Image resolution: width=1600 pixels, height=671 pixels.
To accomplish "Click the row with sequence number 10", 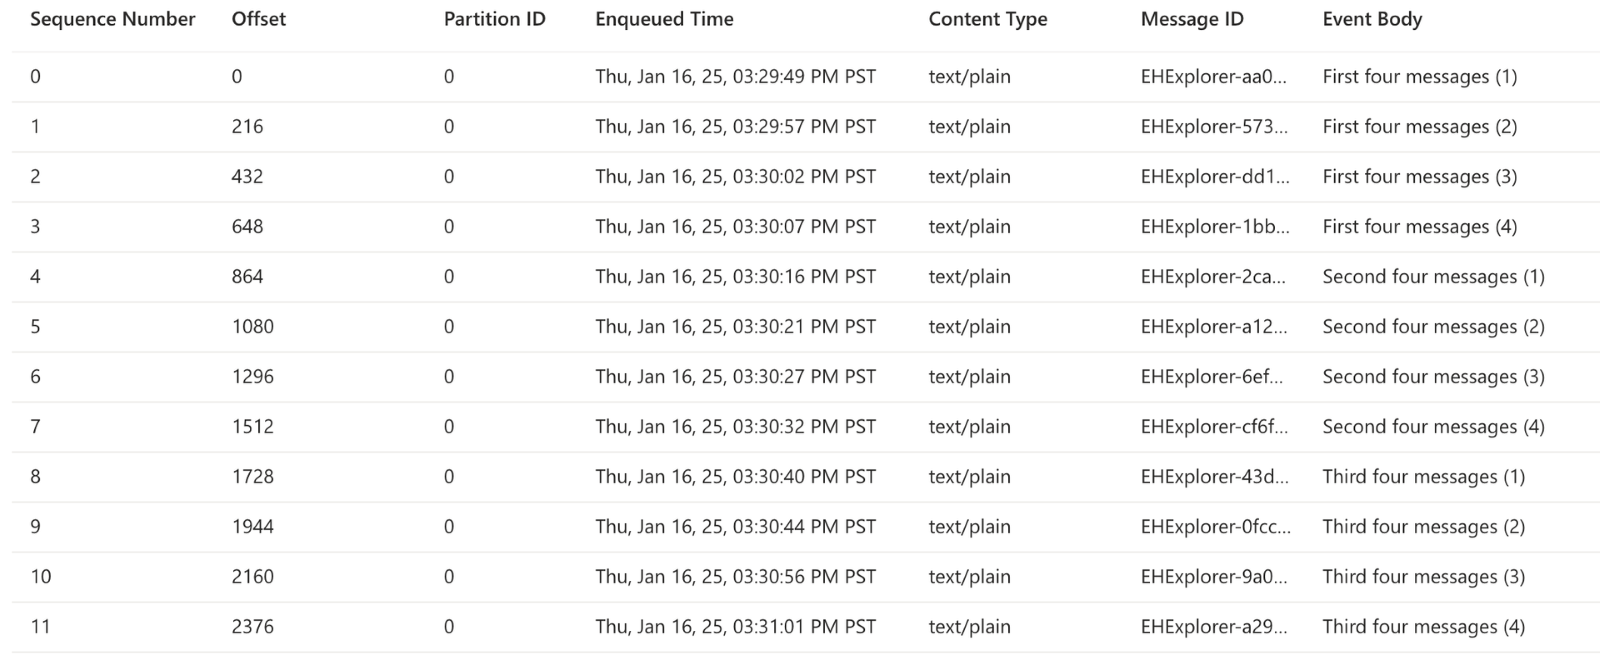I will coord(41,577).
